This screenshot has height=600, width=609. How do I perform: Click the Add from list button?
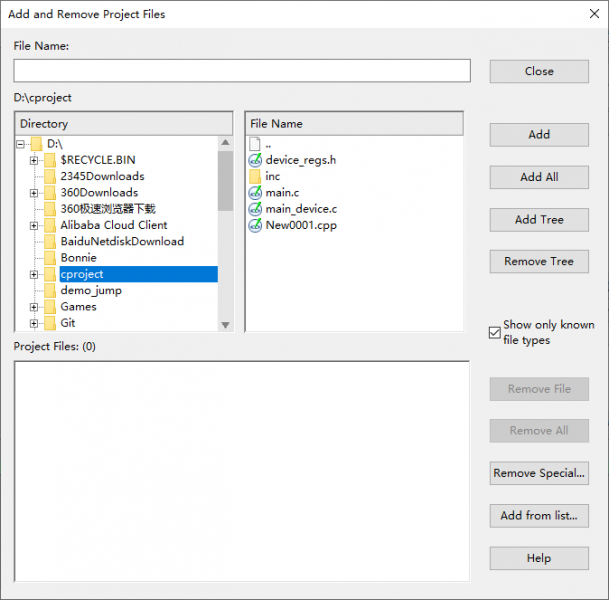point(539,516)
